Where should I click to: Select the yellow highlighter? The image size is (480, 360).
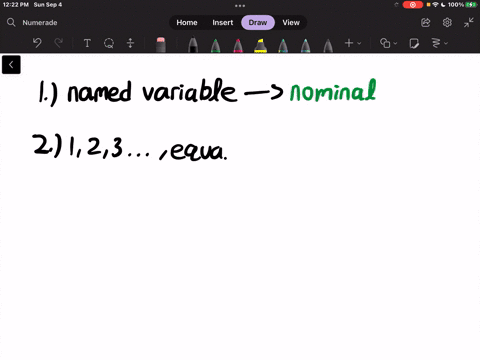260,45
